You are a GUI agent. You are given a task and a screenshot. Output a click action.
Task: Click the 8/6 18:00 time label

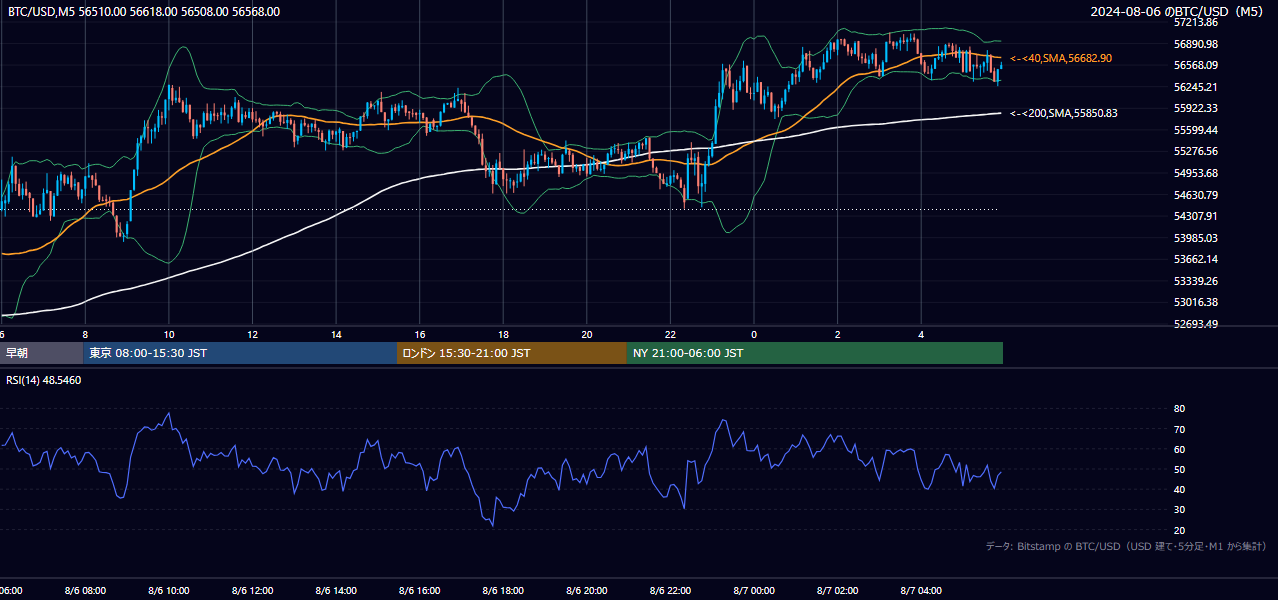point(503,591)
